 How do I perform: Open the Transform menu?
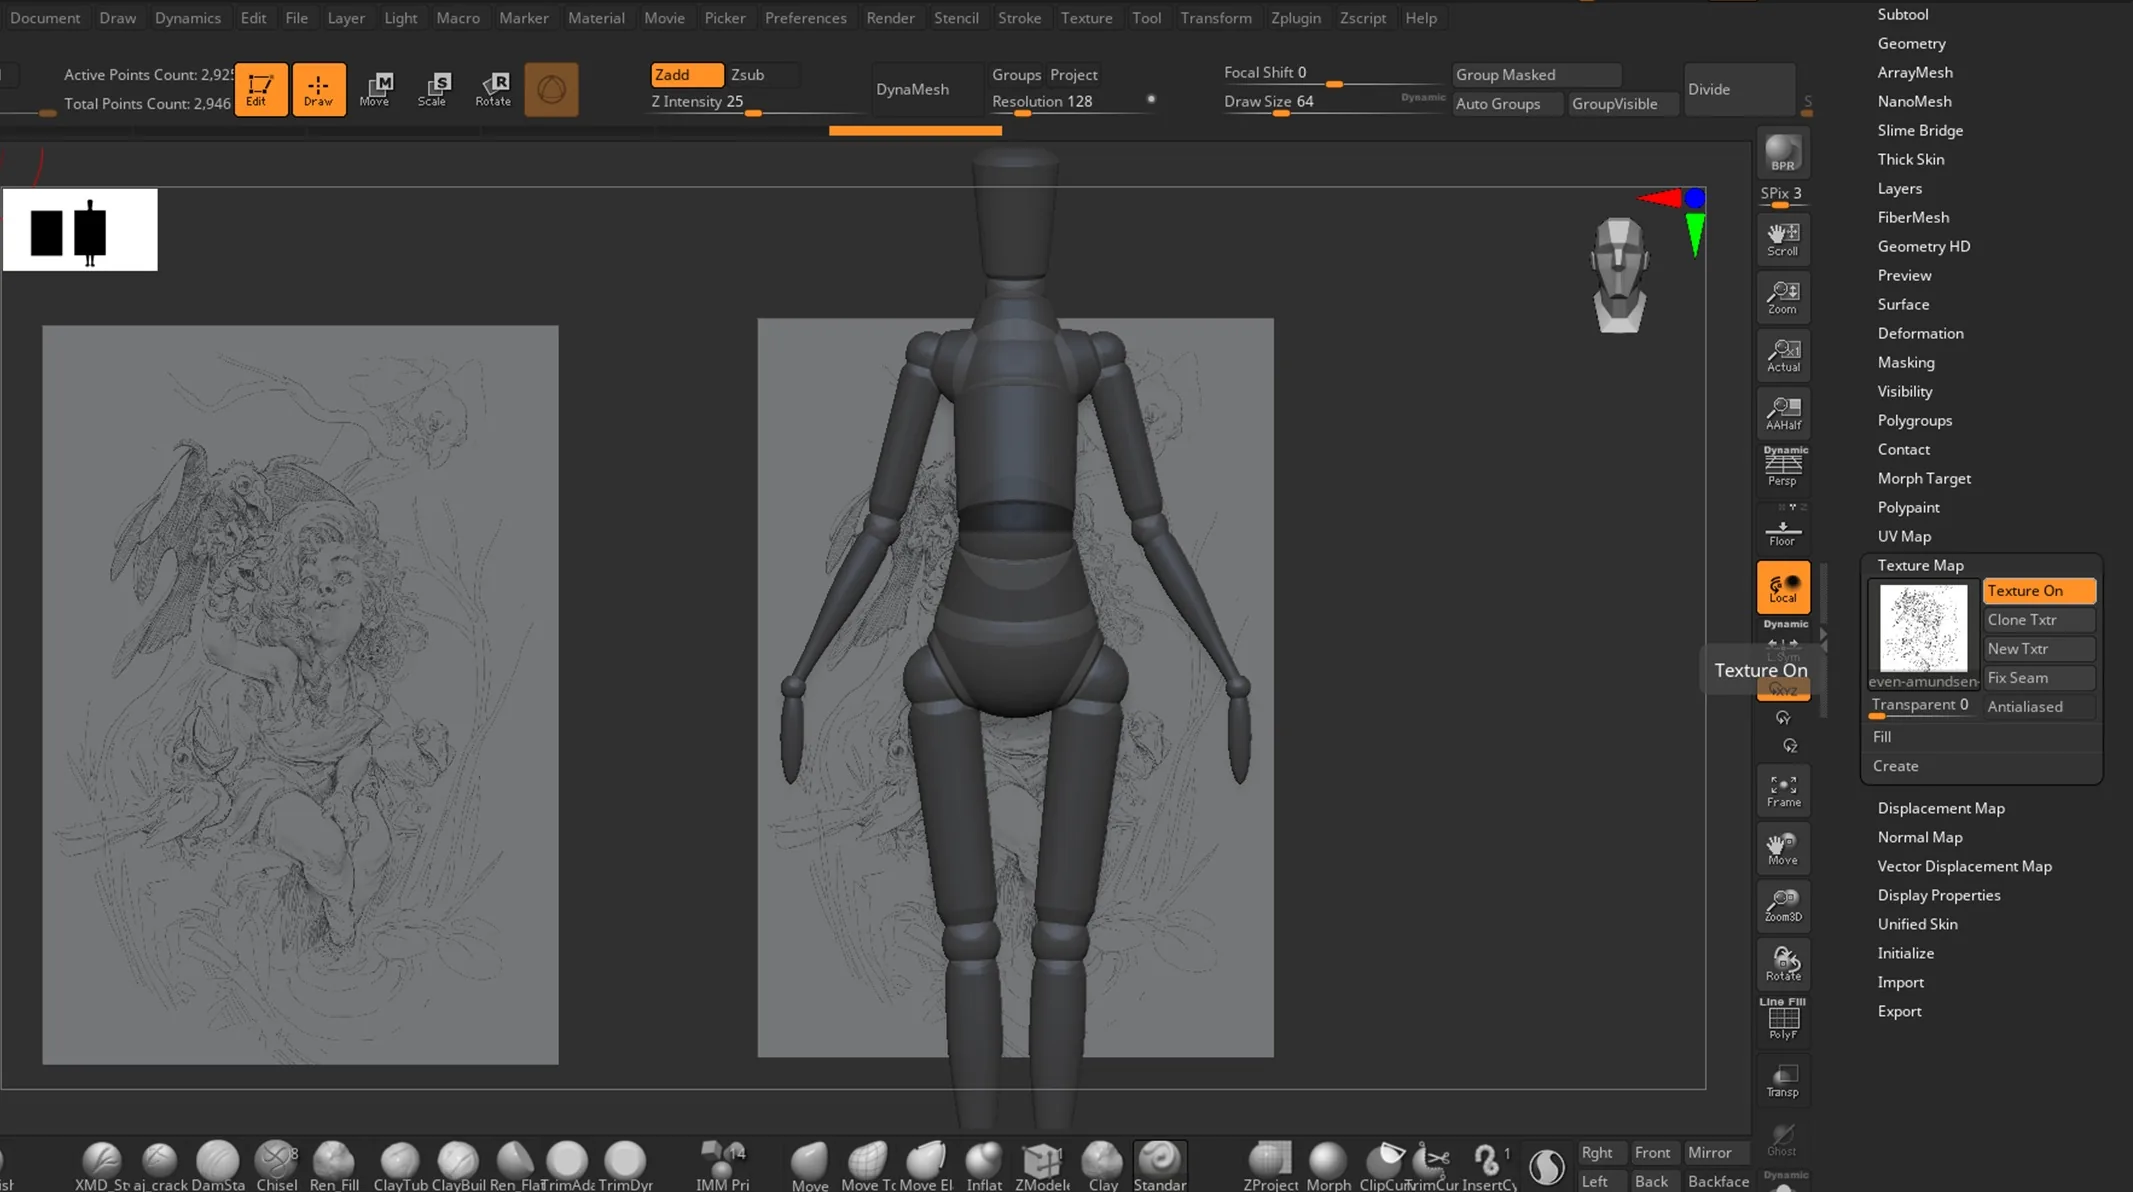point(1215,18)
